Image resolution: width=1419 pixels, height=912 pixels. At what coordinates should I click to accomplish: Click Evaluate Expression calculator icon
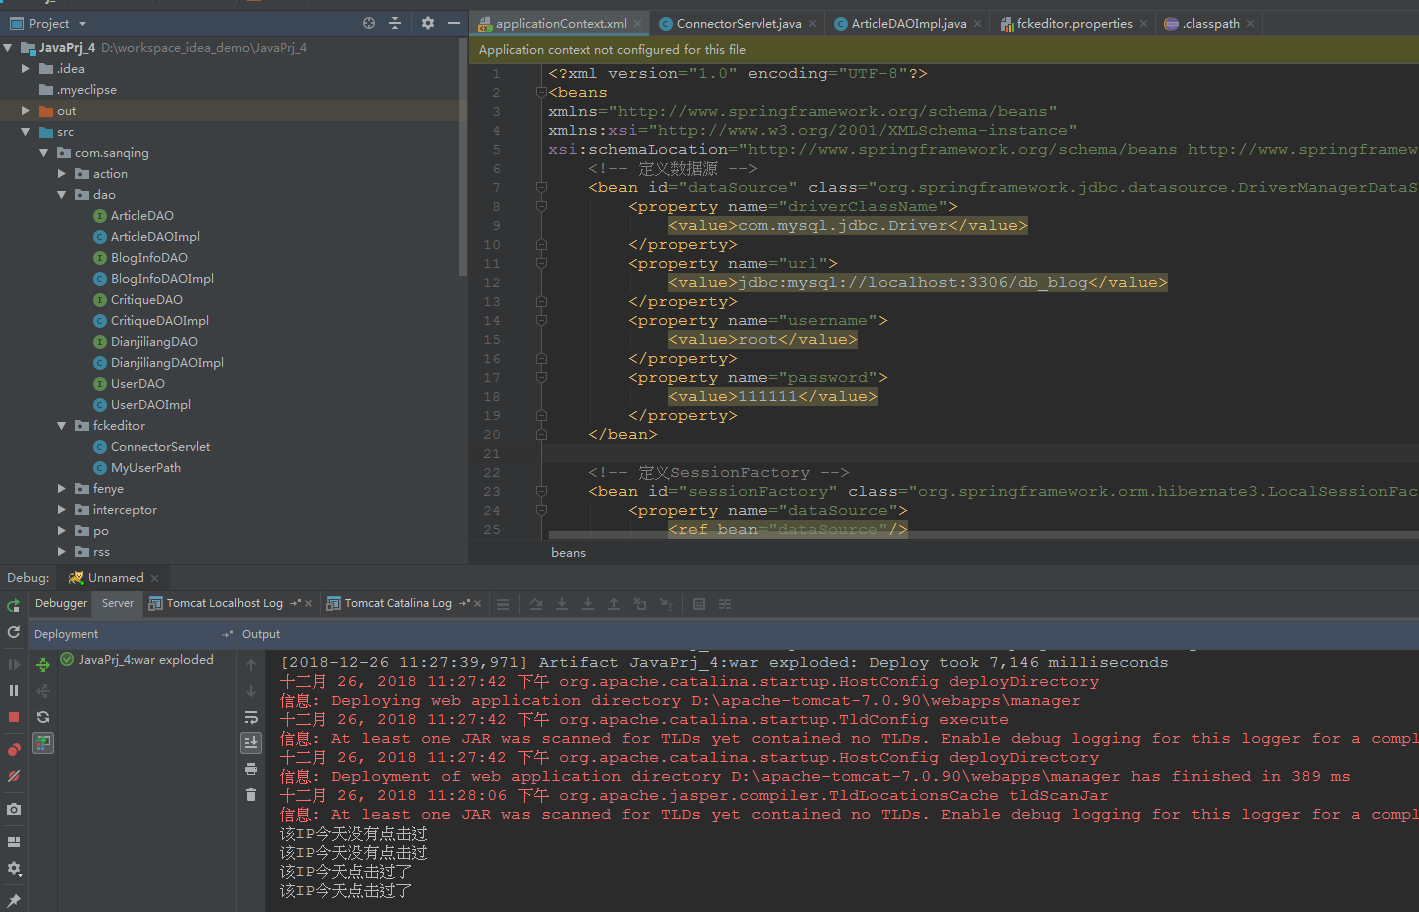click(x=699, y=604)
